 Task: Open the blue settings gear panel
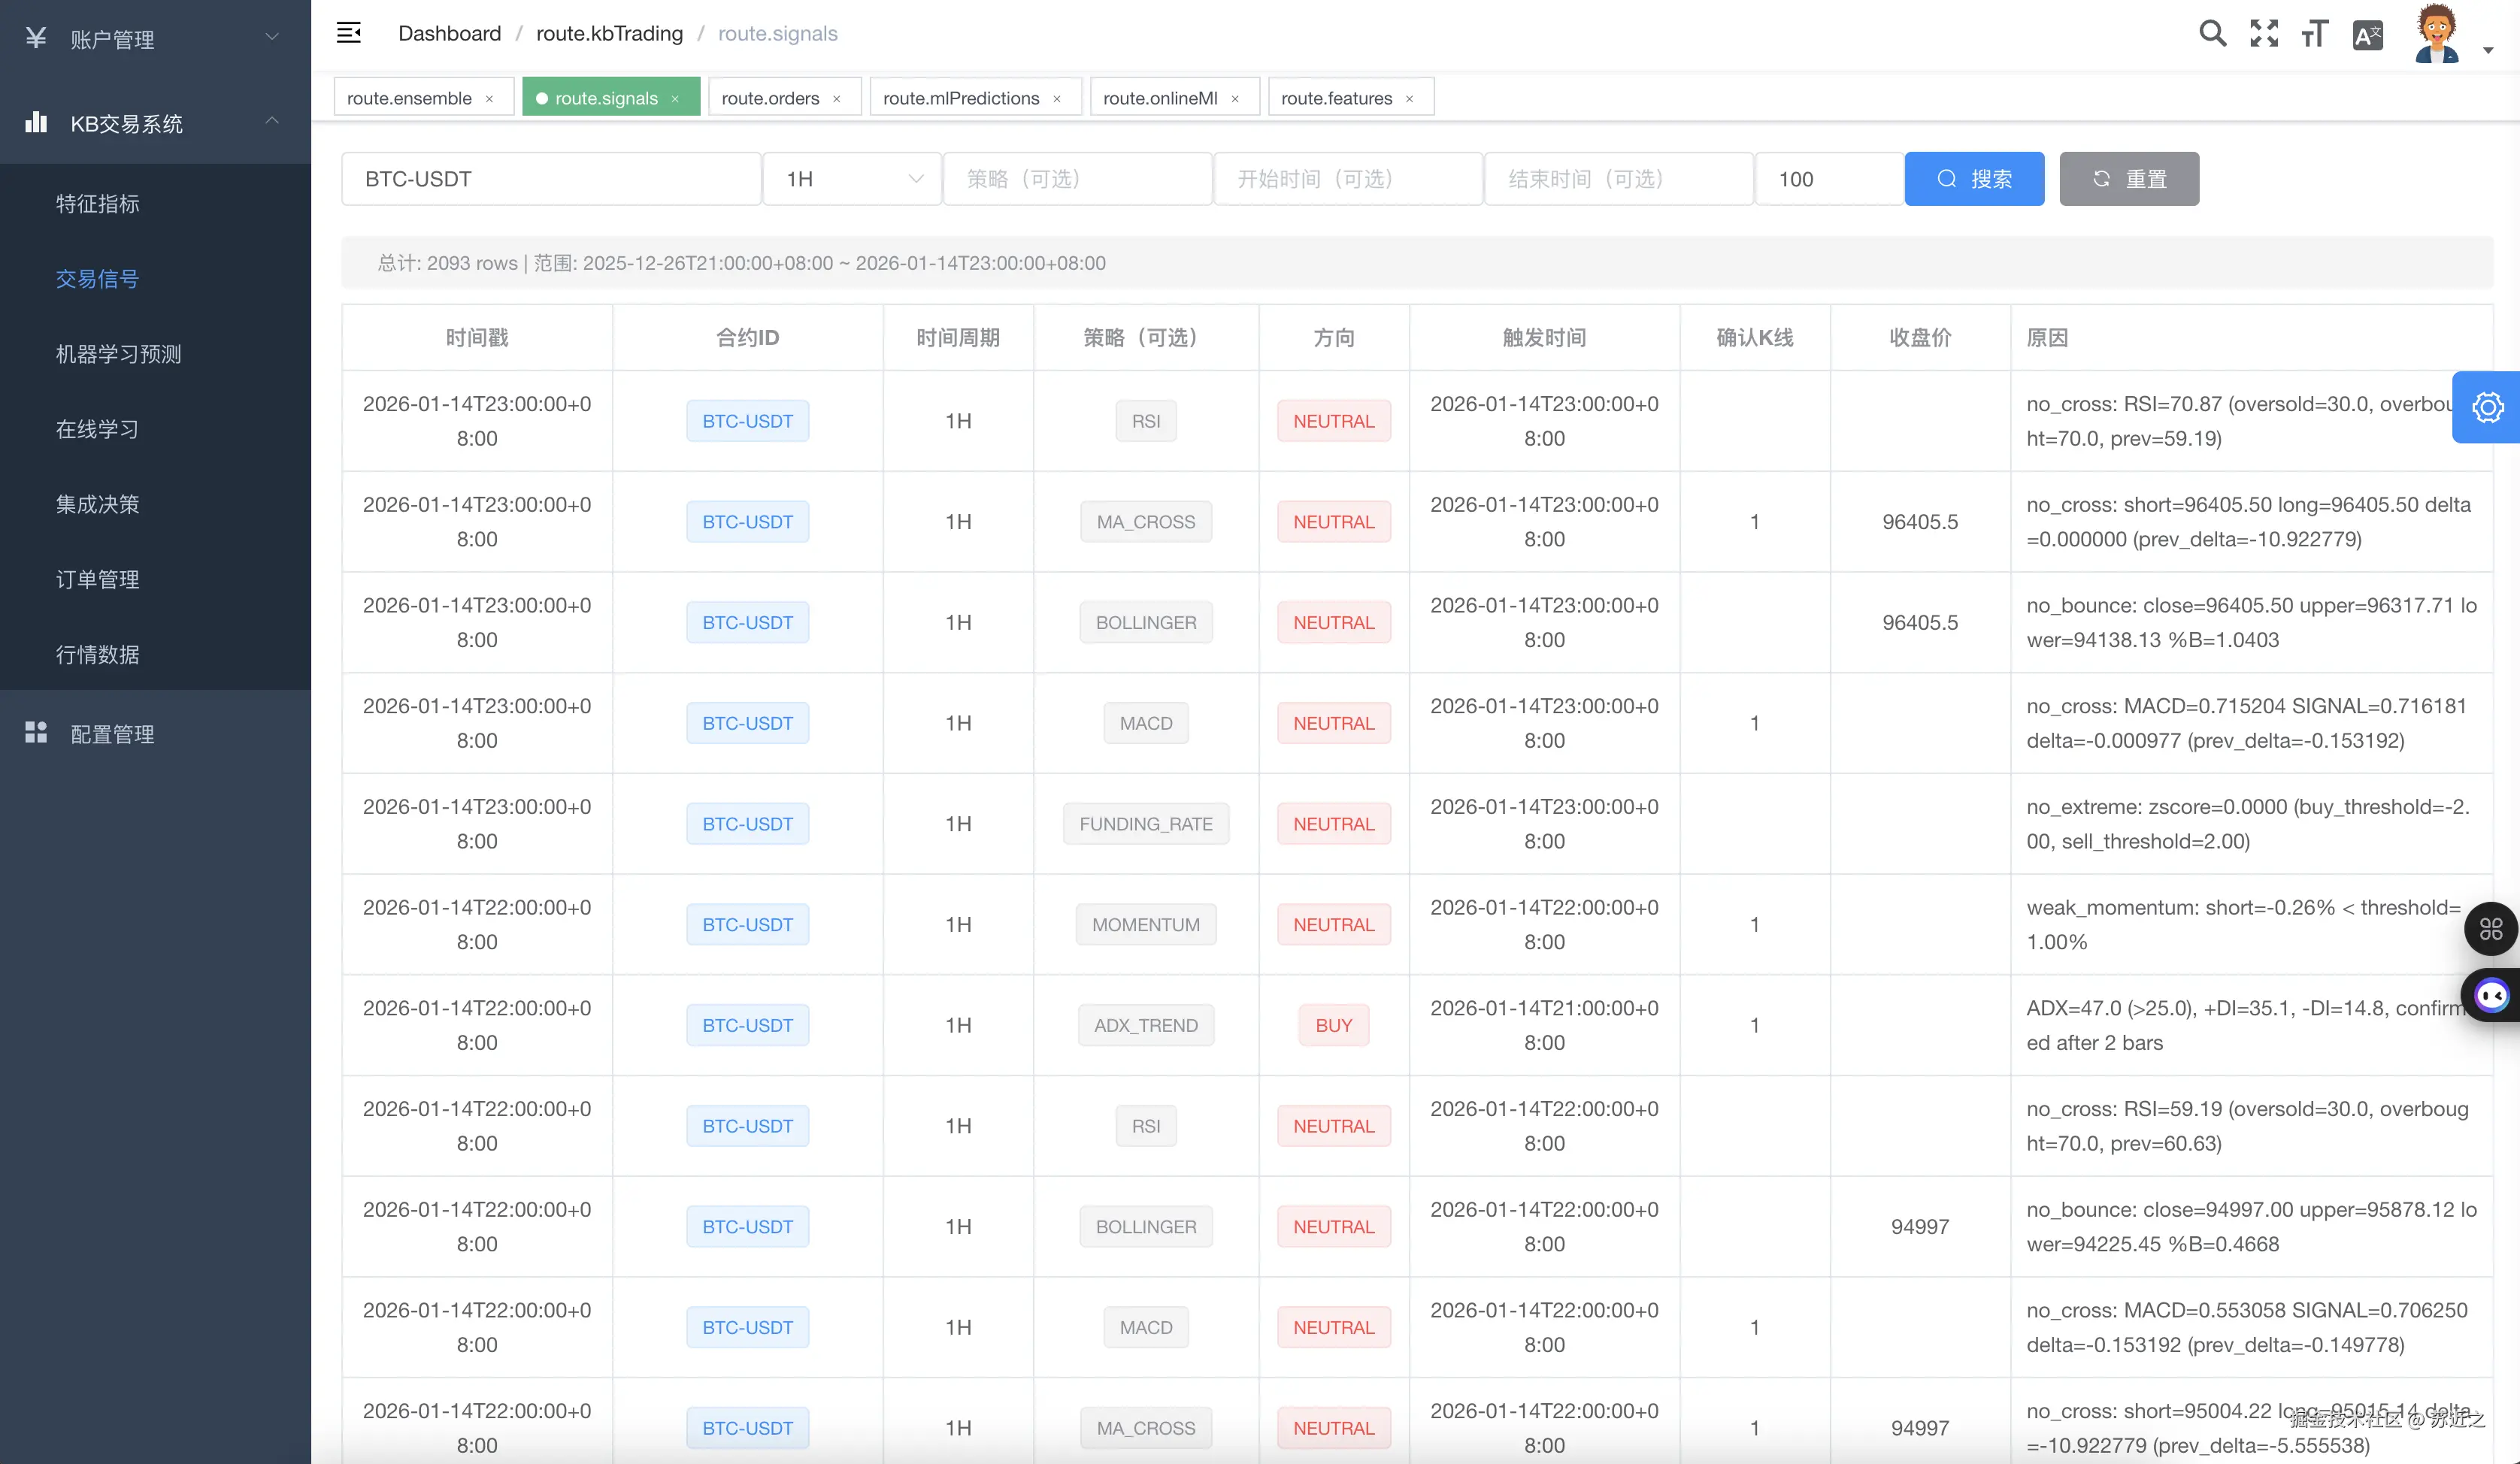pyautogui.click(x=2487, y=407)
